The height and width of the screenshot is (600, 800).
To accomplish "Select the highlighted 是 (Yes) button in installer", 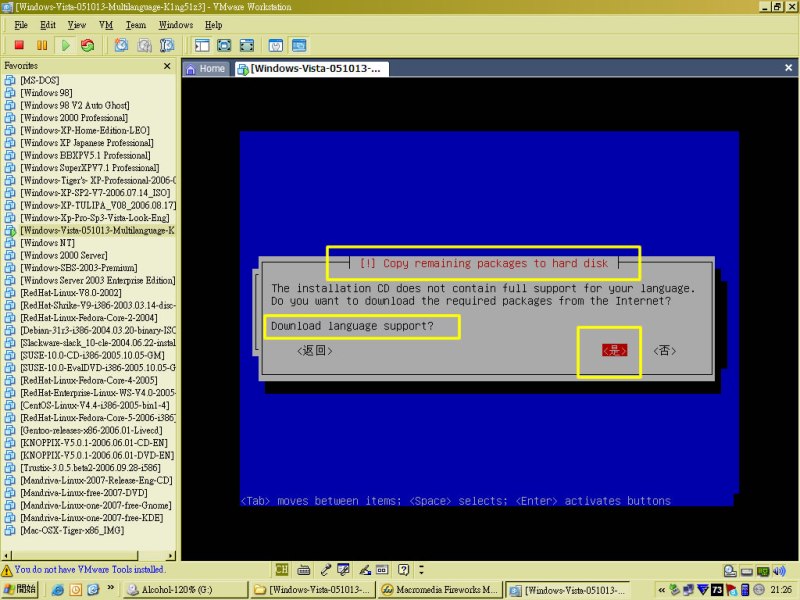I will [614, 351].
